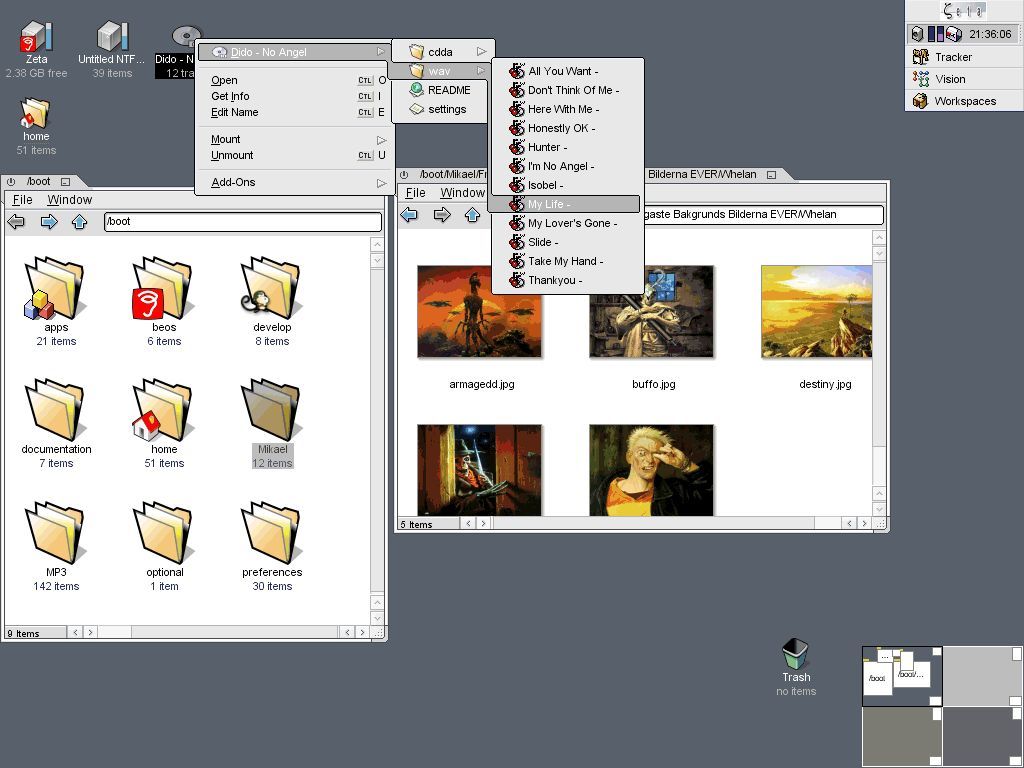The width and height of the screenshot is (1024, 768).
Task: Open the Zeta disk volume icon
Action: [36, 38]
